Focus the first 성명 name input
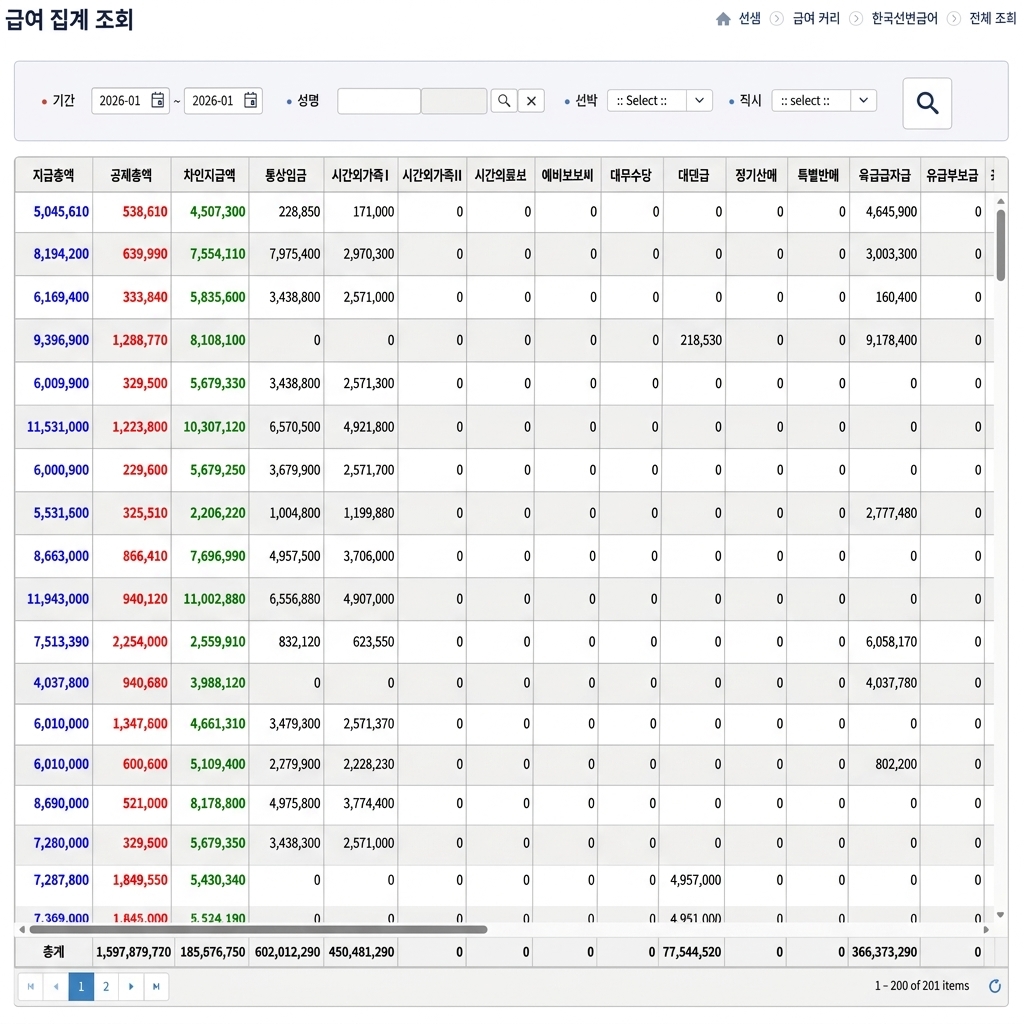The image size is (1024, 1024). [x=379, y=101]
